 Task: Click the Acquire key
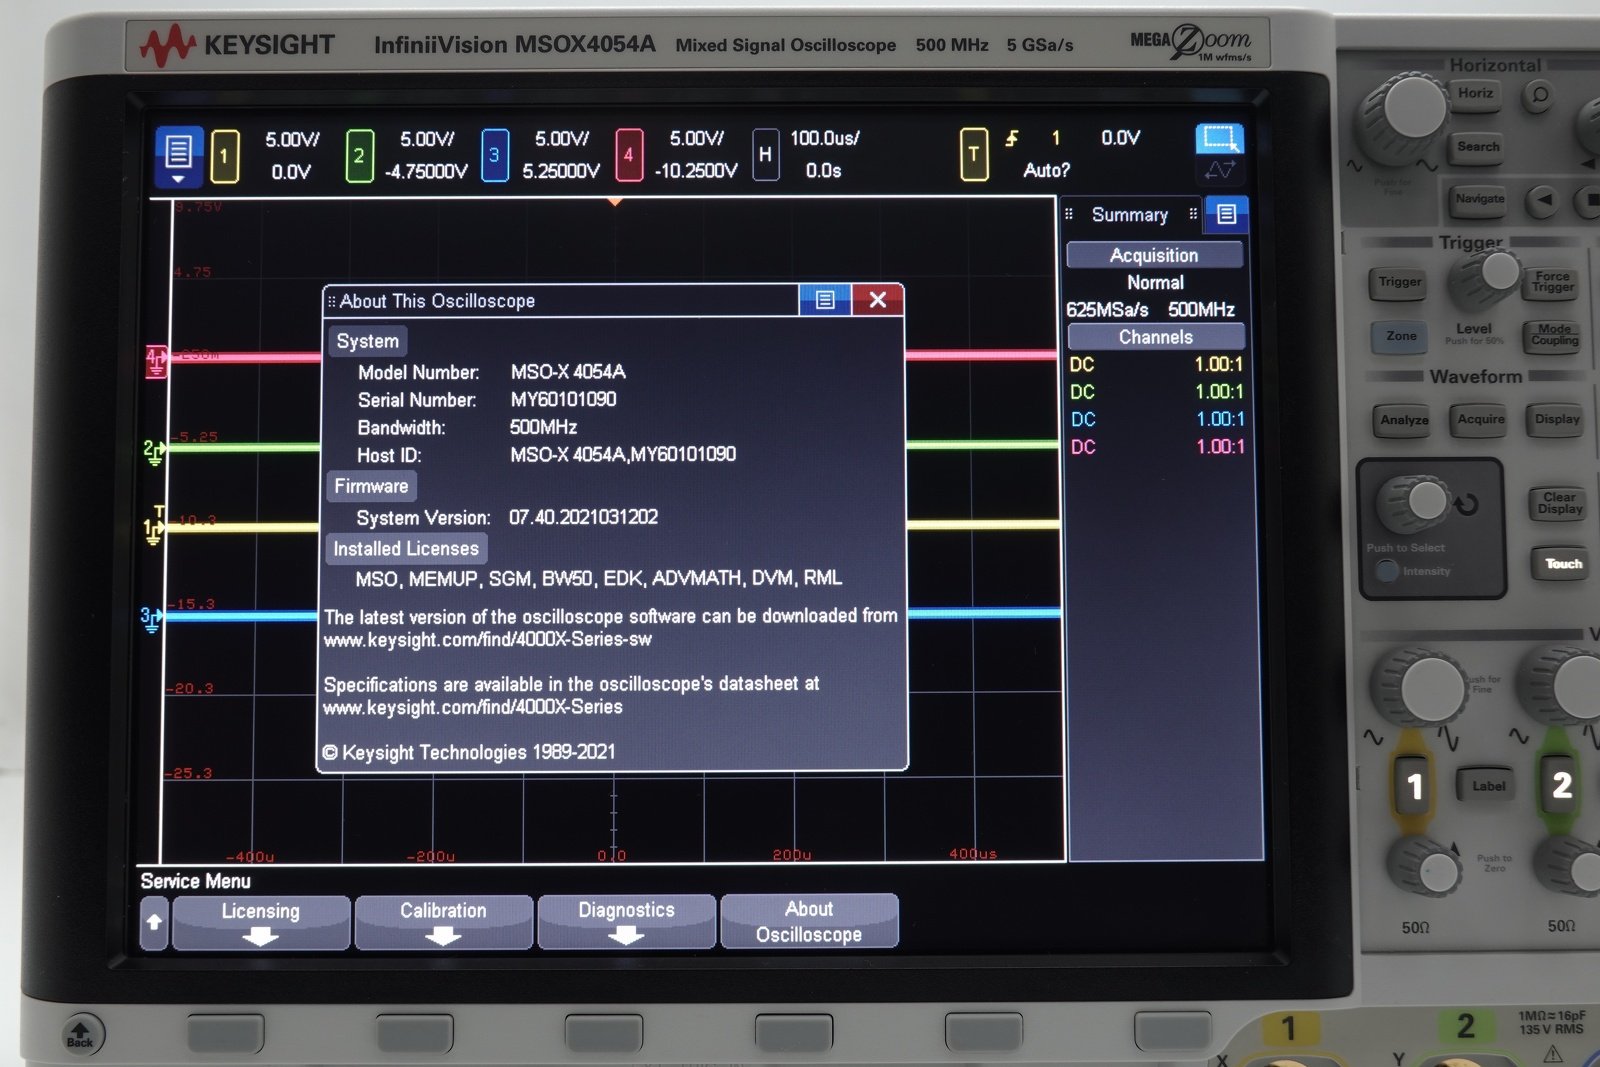1481,419
